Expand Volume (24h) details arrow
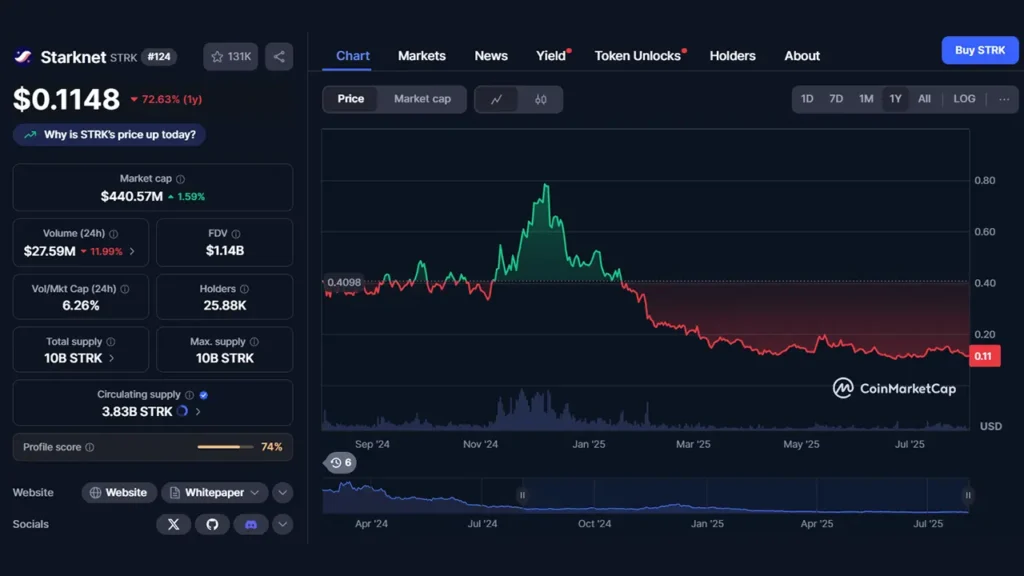Image resolution: width=1024 pixels, height=576 pixels. pyautogui.click(x=132, y=251)
